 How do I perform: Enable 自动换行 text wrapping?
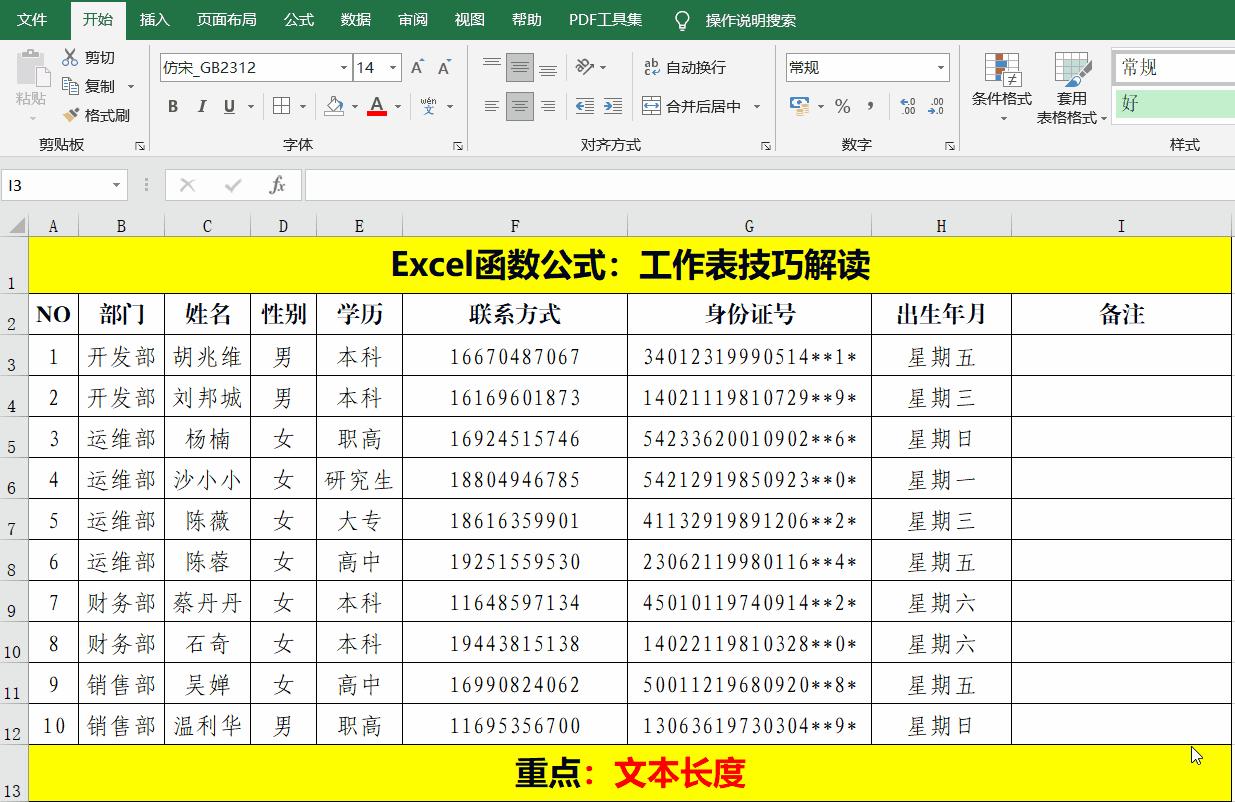pyautogui.click(x=685, y=67)
